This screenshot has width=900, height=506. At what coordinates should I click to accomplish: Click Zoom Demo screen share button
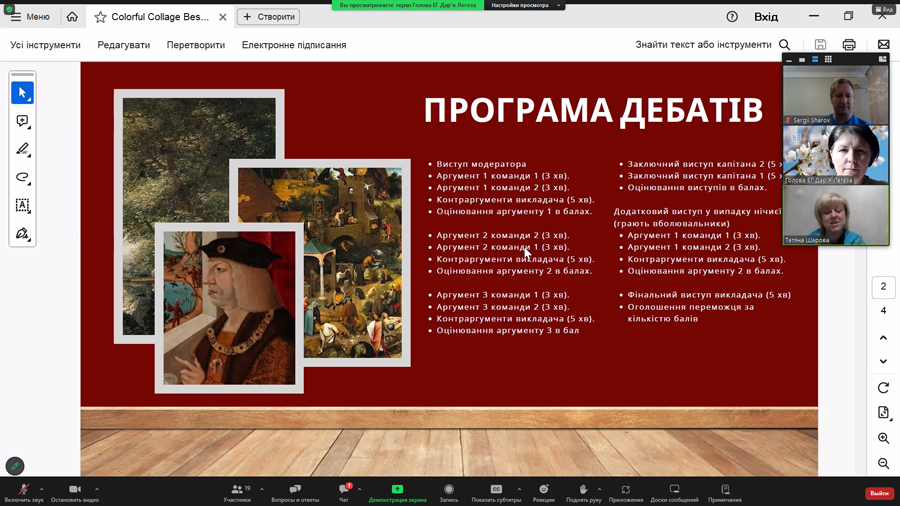click(x=397, y=493)
